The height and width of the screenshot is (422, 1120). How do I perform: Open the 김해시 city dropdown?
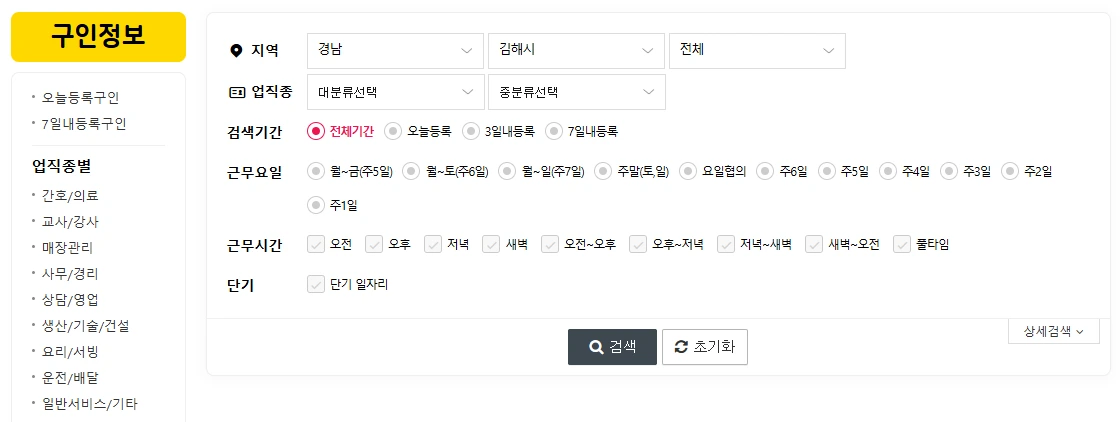(x=576, y=51)
